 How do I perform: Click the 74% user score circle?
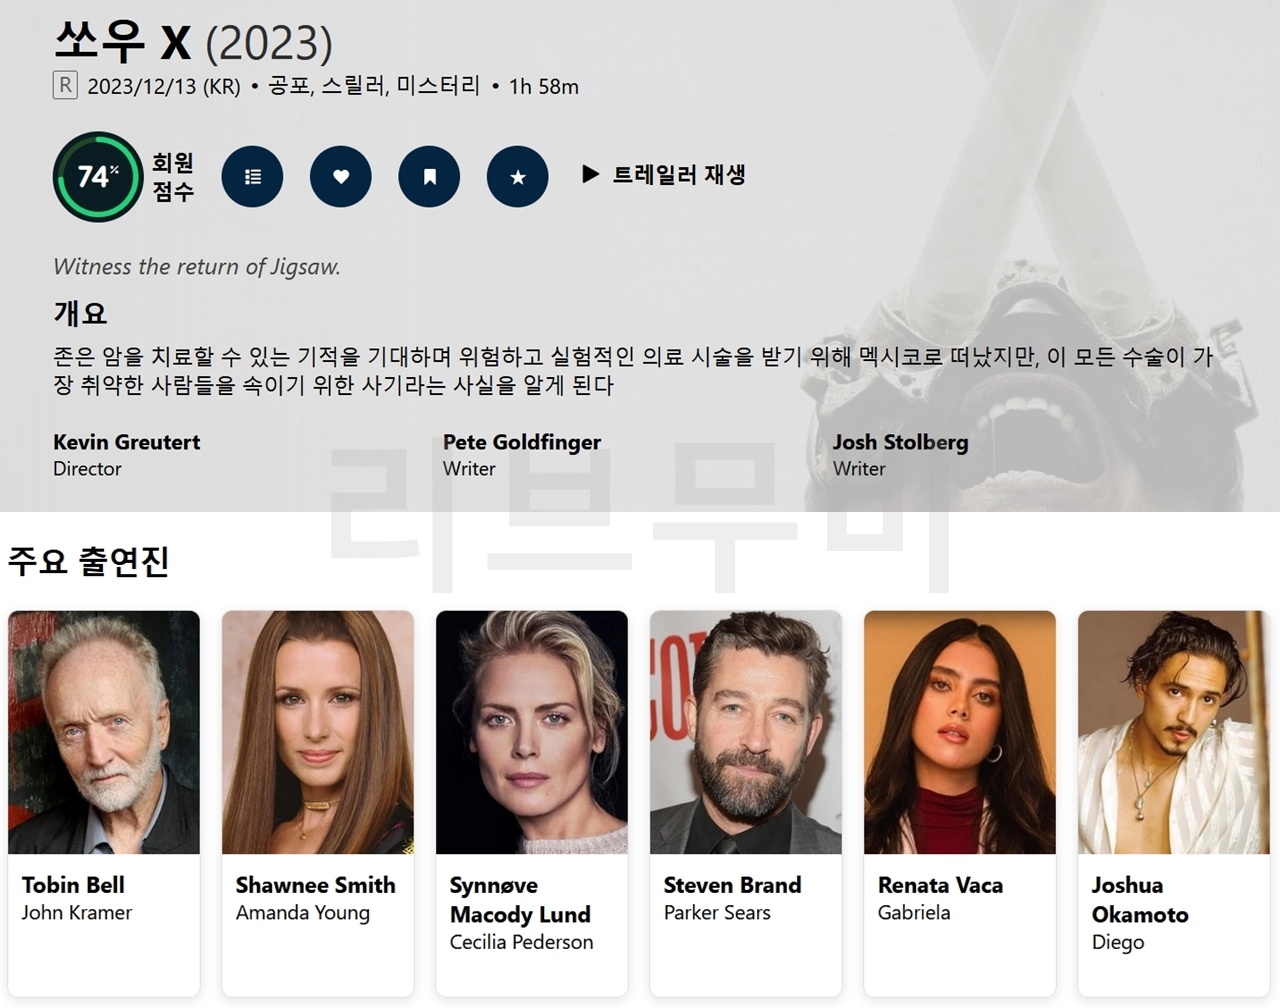98,177
